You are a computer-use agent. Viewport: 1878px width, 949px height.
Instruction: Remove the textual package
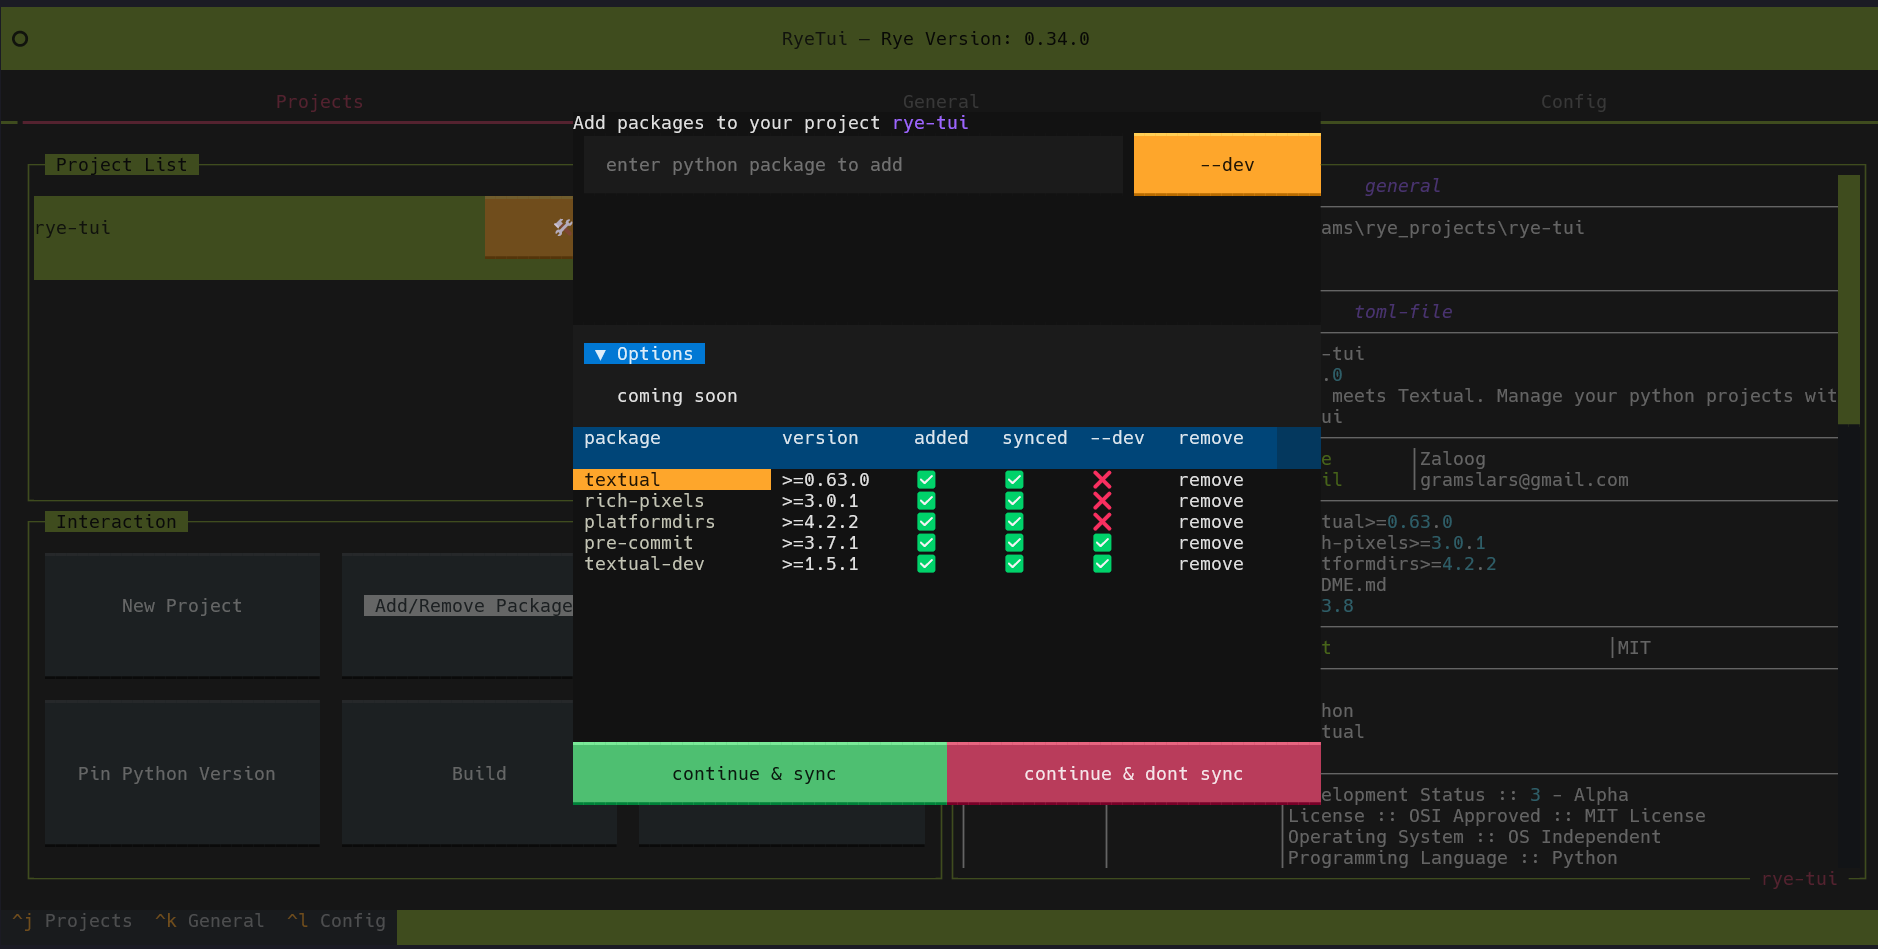pos(1211,480)
